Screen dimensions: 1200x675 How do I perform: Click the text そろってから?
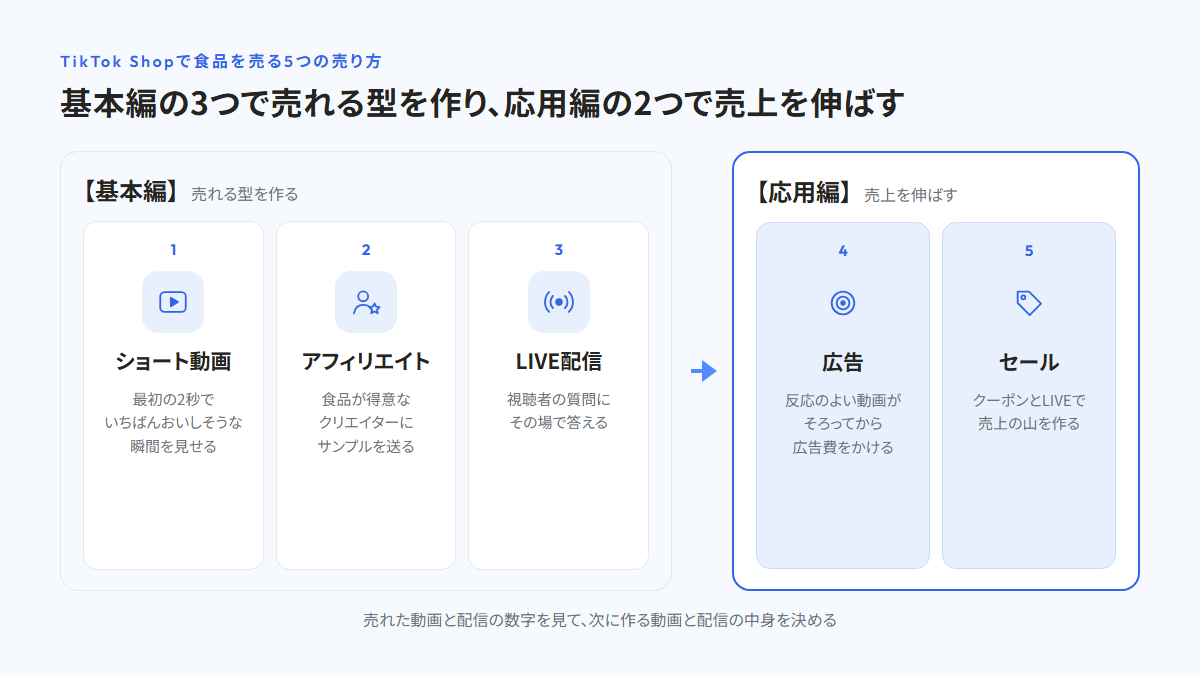(x=843, y=424)
